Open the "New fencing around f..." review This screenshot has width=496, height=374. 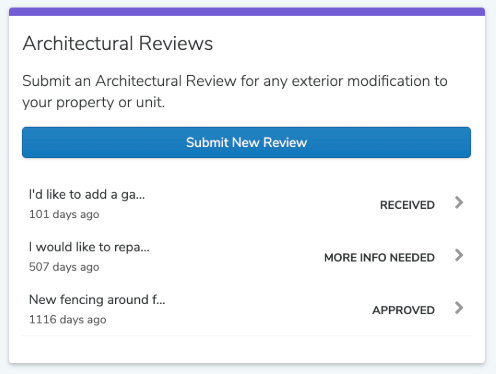point(97,300)
